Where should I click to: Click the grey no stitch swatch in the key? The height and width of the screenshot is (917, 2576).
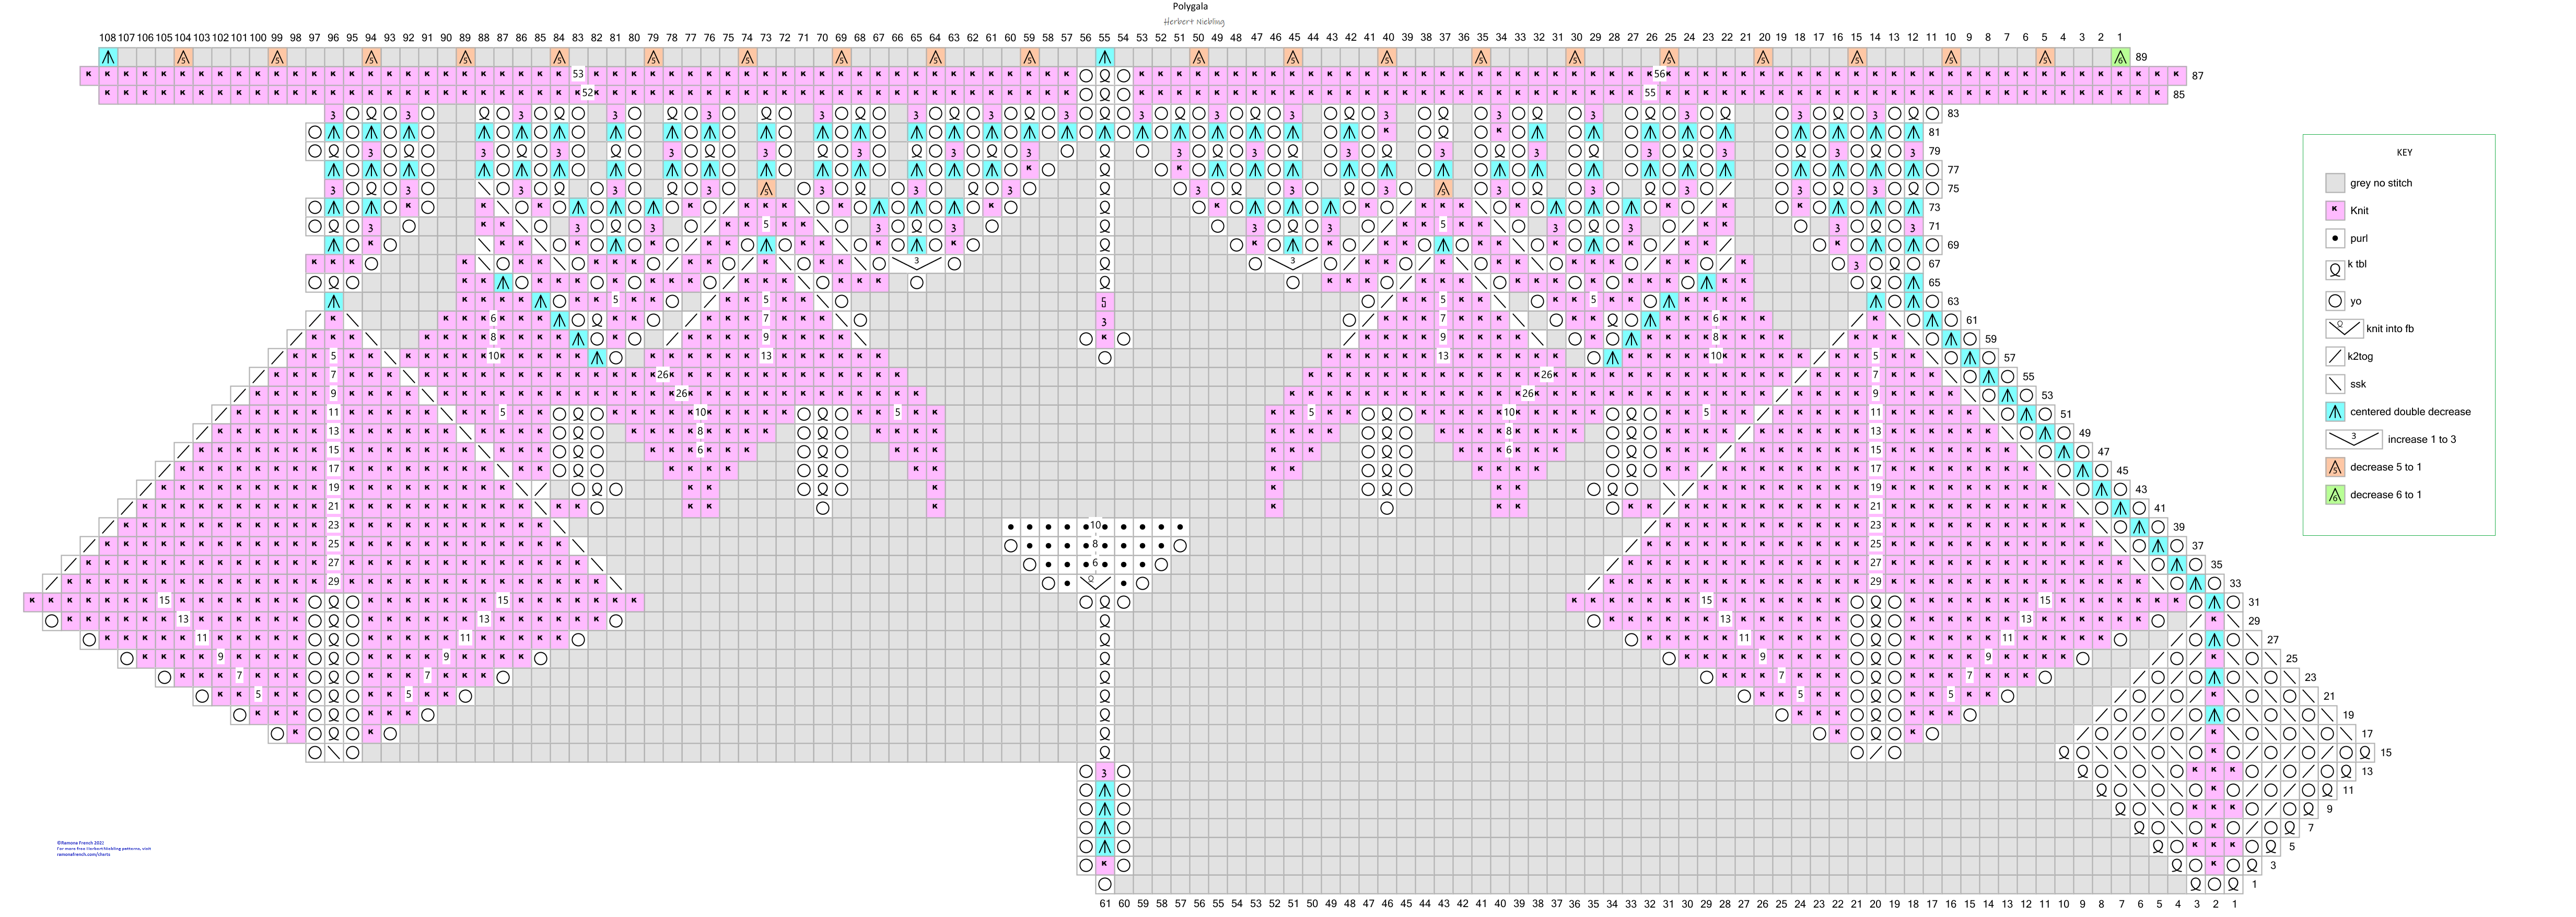click(x=2335, y=183)
